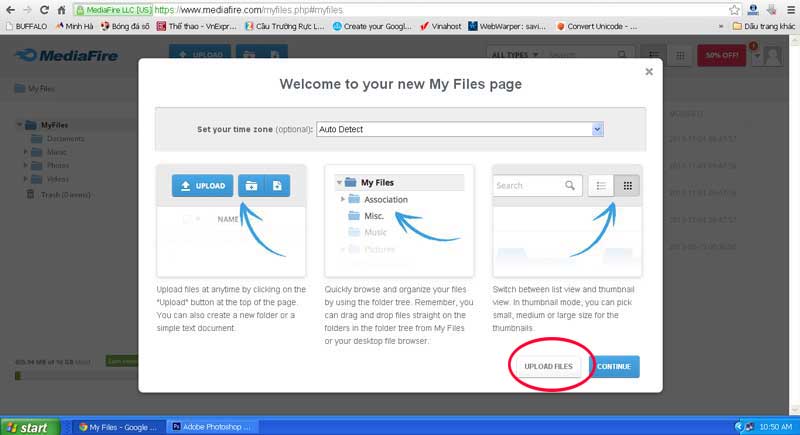Click the red 50% OFF button

click(721, 55)
